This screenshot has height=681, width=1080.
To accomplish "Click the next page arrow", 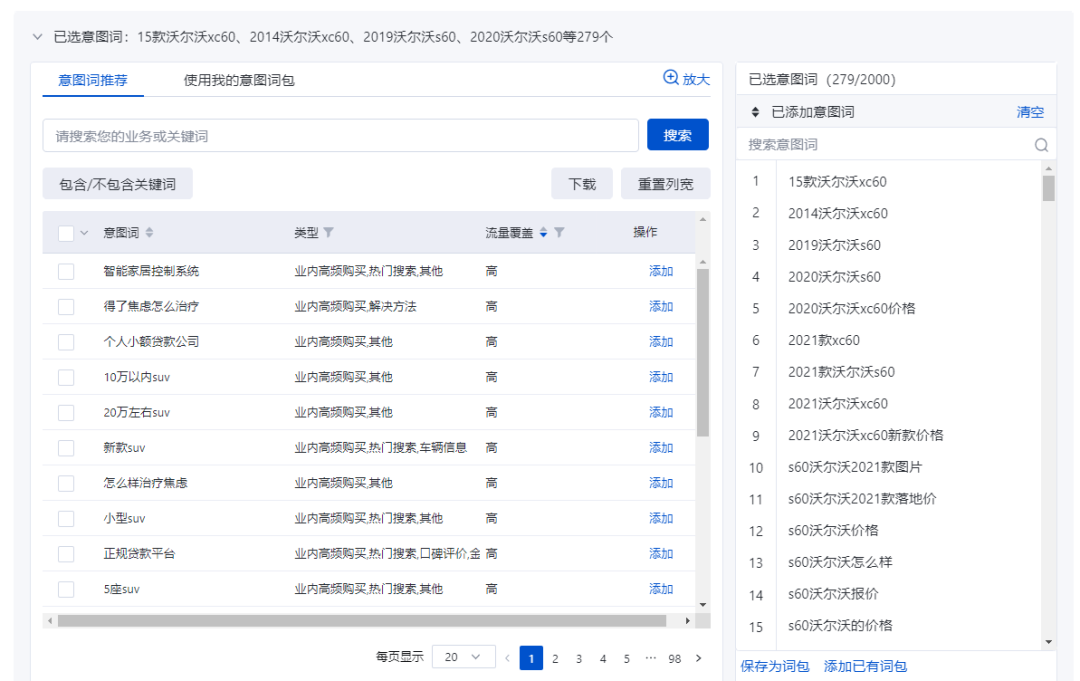I will click(x=698, y=658).
